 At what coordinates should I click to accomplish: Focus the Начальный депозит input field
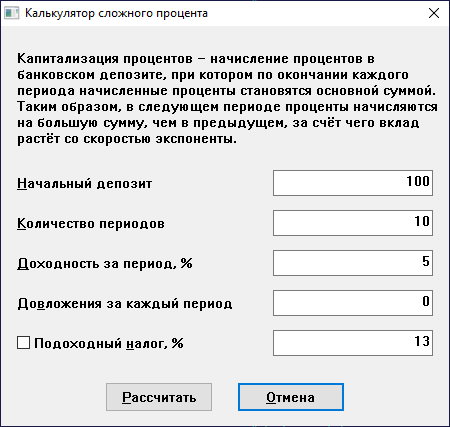(x=353, y=183)
